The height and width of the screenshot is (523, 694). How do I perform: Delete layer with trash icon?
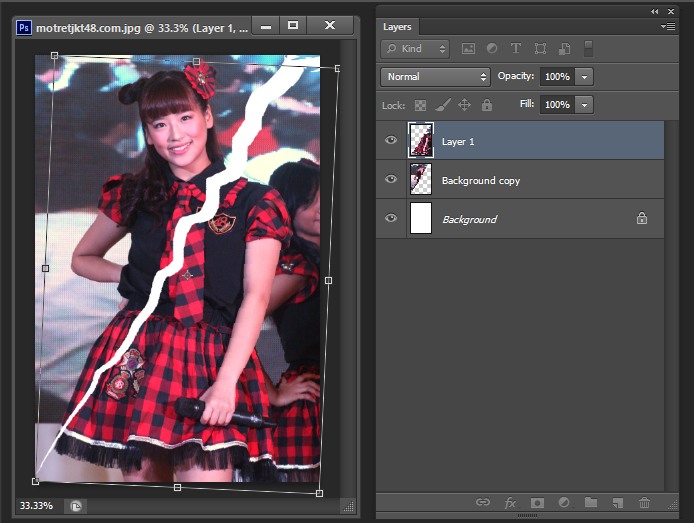click(x=644, y=503)
